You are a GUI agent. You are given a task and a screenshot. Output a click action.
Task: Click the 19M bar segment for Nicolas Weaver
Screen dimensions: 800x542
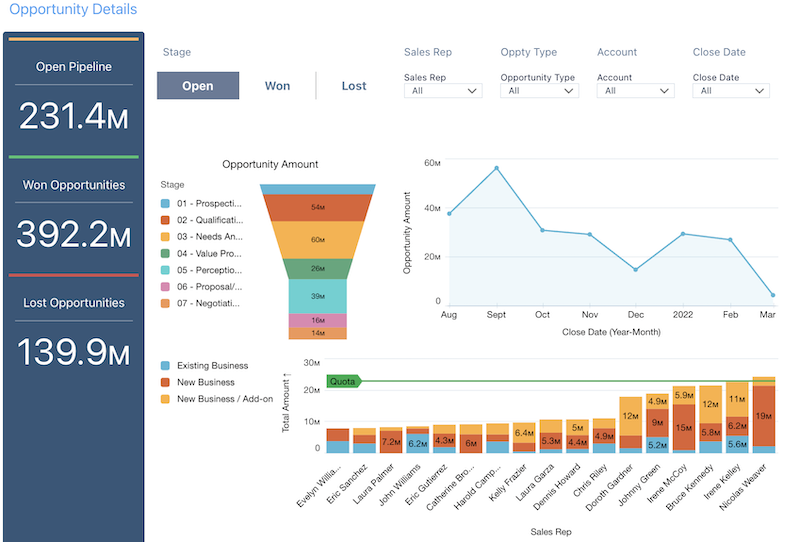tap(764, 416)
